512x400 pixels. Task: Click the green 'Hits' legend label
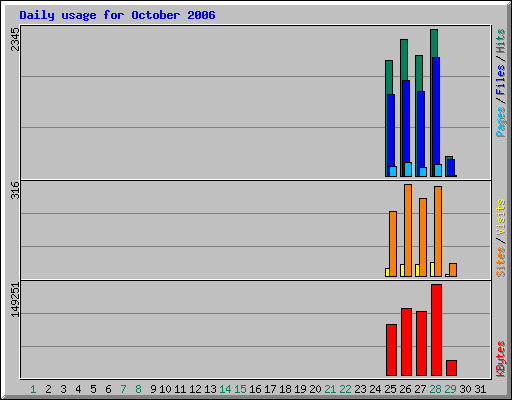[501, 41]
